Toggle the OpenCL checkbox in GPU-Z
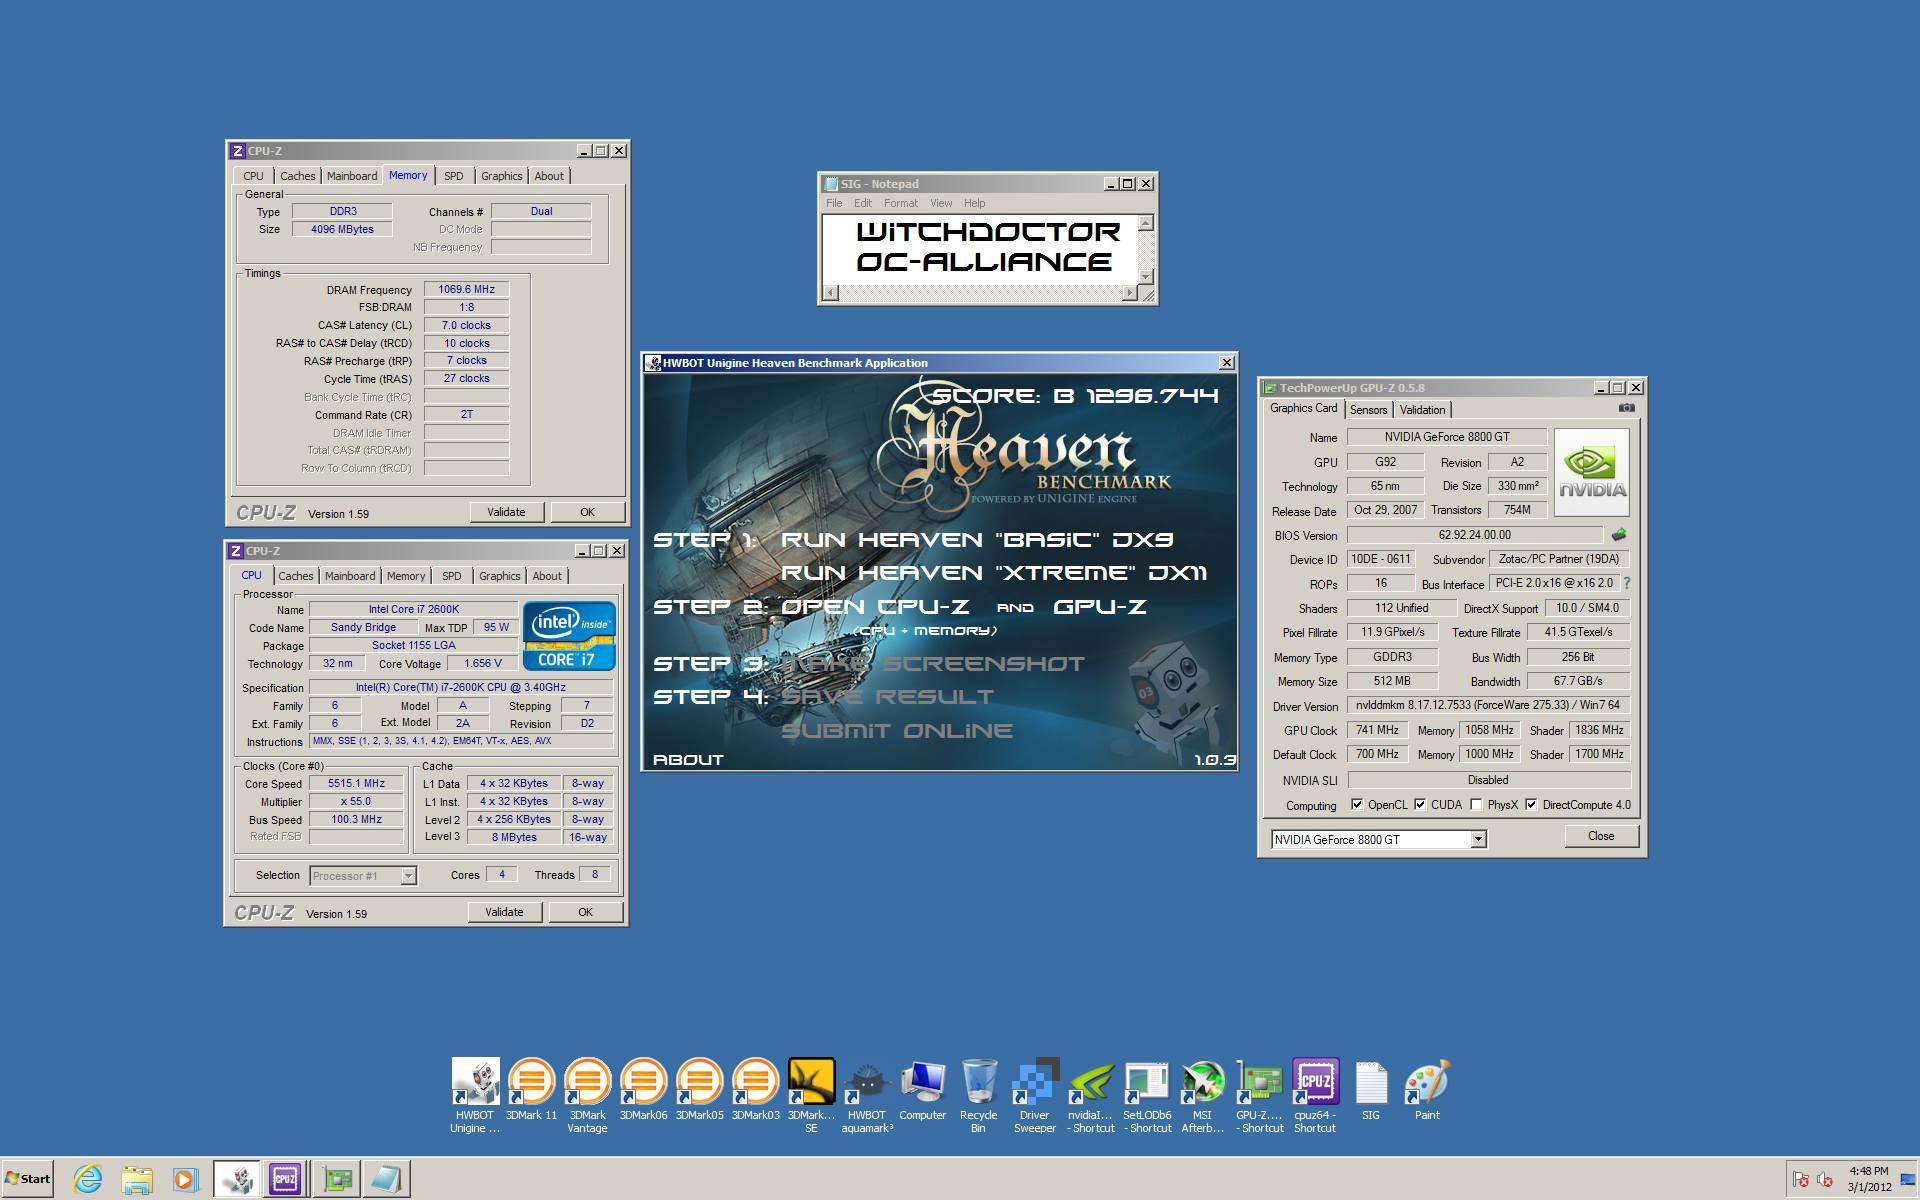Image resolution: width=1920 pixels, height=1200 pixels. tap(1357, 805)
